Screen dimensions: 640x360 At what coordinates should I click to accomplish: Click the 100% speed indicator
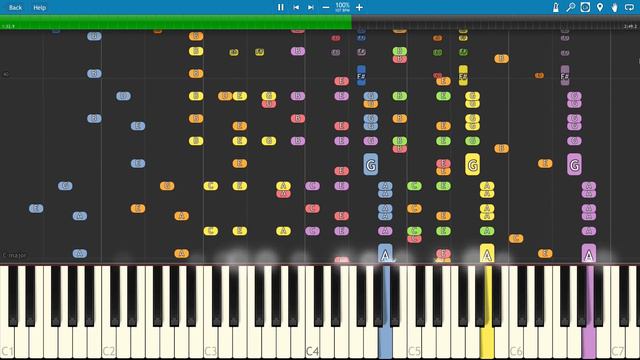(342, 7)
